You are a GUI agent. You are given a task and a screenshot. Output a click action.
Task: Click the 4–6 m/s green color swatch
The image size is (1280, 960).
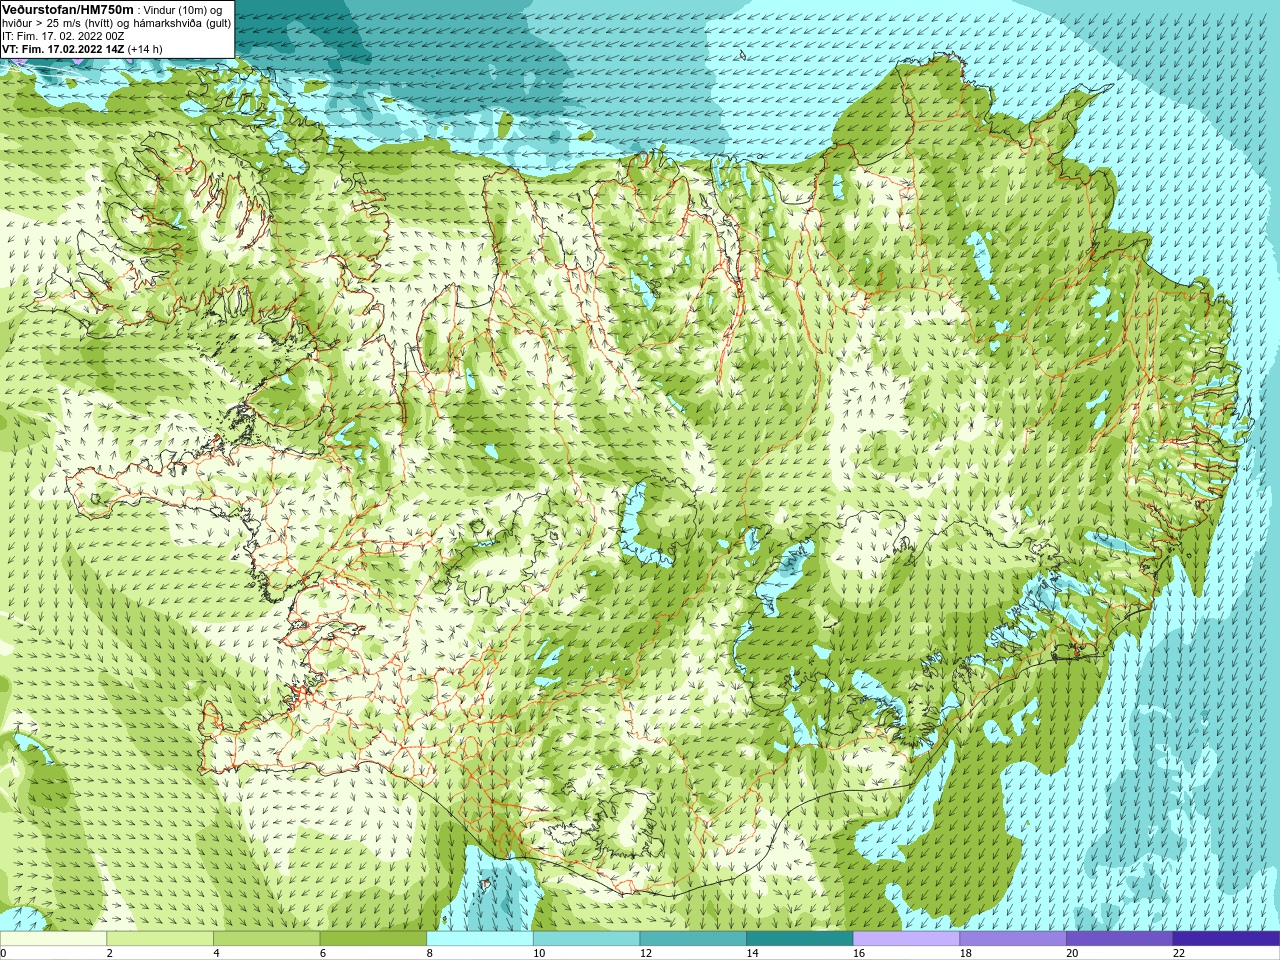coord(267,939)
